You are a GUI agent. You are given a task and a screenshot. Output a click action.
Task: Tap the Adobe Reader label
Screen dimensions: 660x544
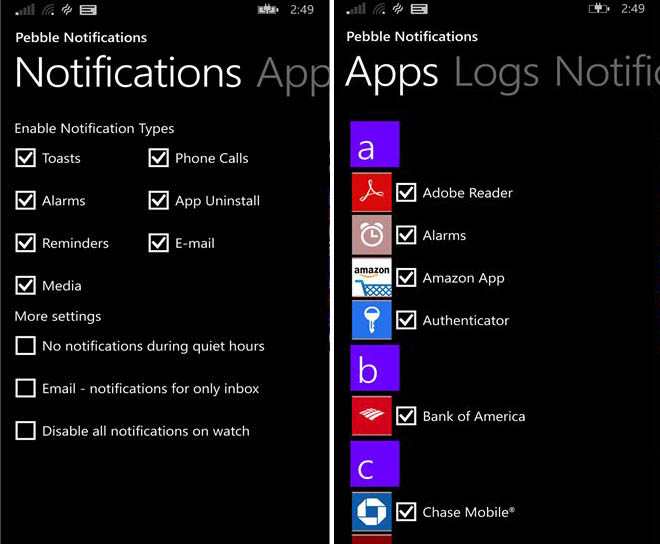coord(468,193)
